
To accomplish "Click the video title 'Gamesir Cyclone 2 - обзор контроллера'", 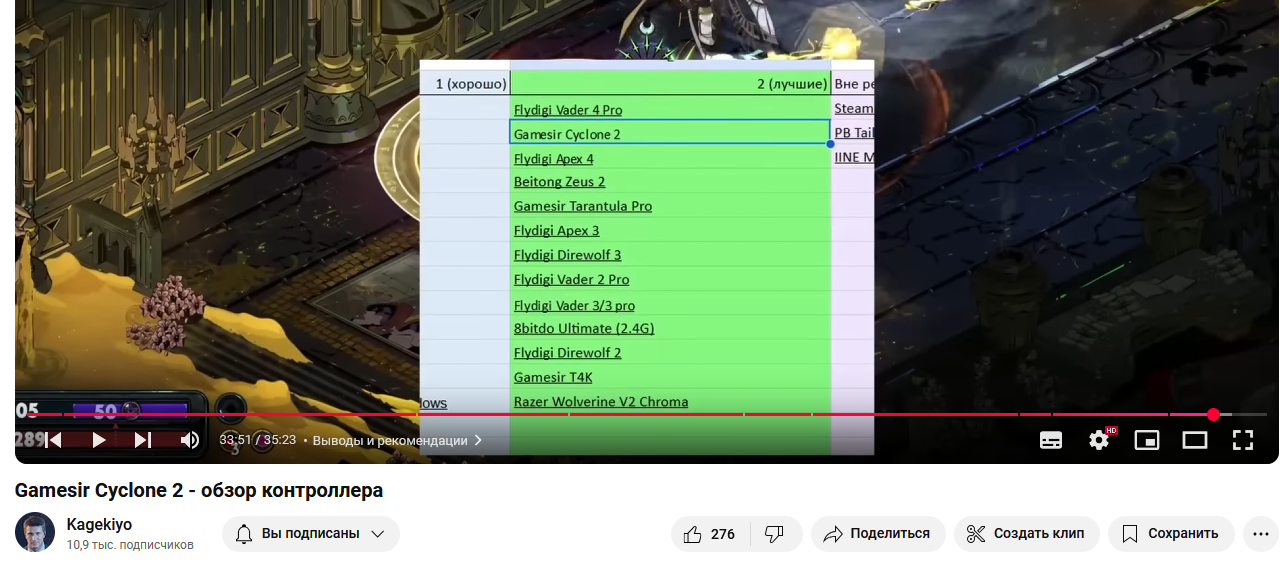I will click(x=199, y=491).
